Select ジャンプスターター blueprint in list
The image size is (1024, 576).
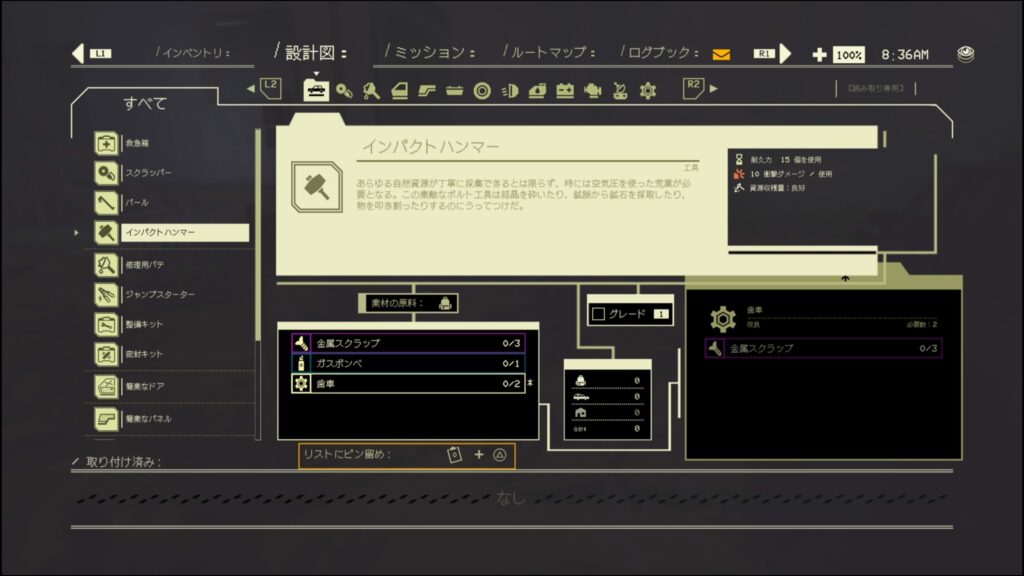pos(160,294)
